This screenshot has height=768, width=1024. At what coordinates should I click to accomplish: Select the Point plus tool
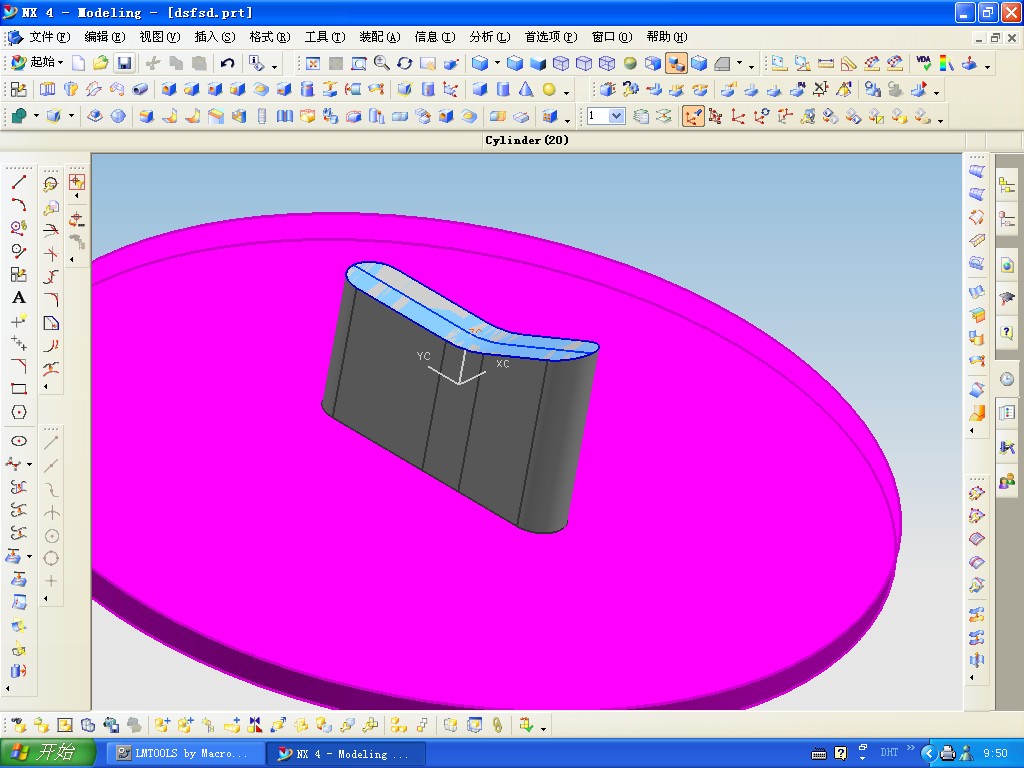point(18,320)
